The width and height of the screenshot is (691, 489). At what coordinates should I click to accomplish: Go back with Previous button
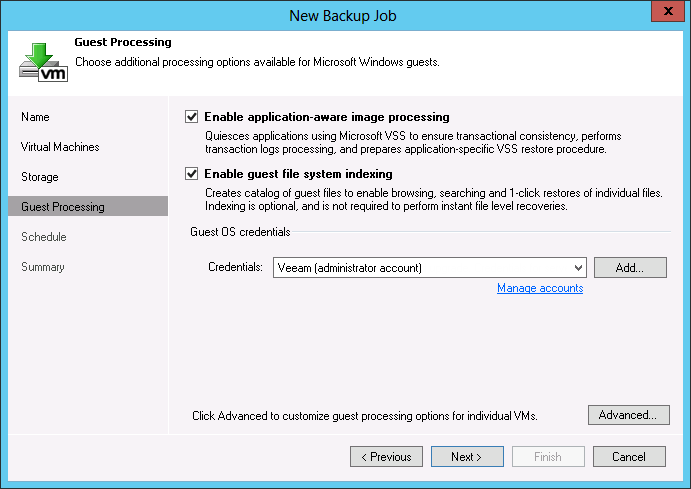[386, 457]
